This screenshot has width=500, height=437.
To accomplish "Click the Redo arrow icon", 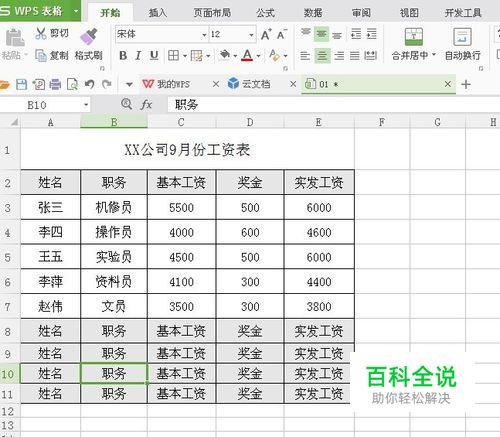I will (x=107, y=84).
